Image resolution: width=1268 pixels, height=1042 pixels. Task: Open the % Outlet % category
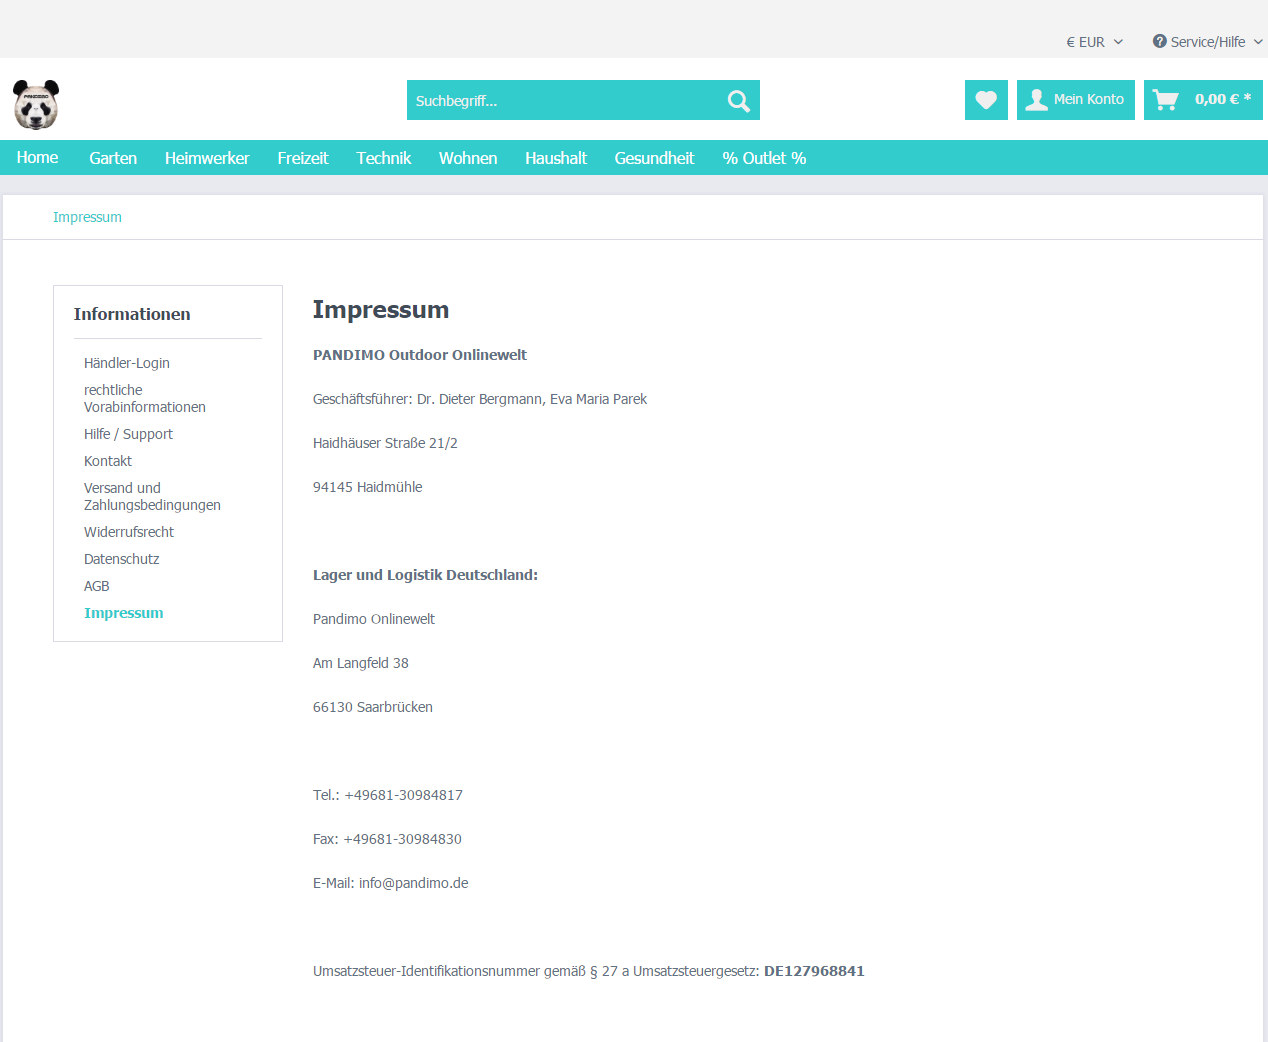point(764,158)
